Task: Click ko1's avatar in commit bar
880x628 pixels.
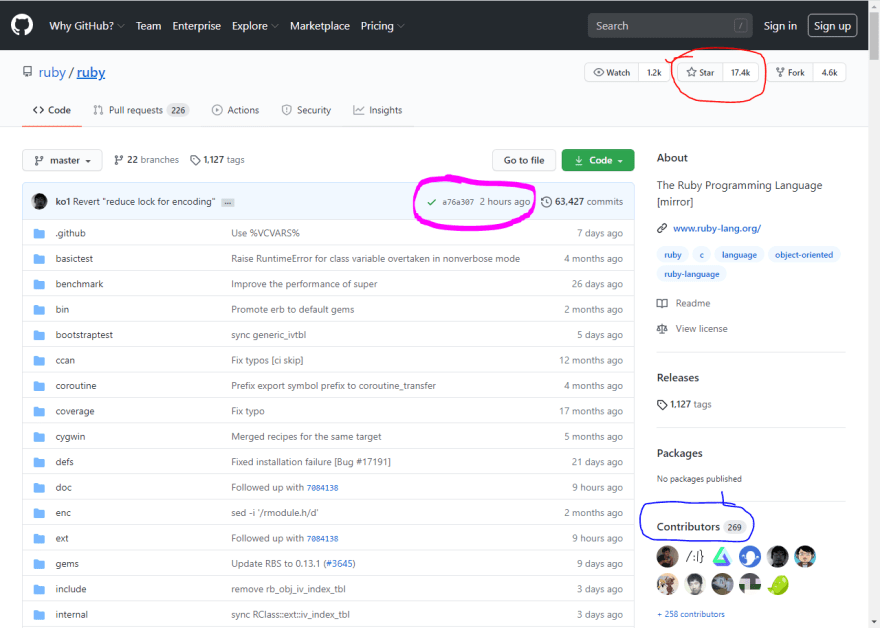Action: pos(39,201)
